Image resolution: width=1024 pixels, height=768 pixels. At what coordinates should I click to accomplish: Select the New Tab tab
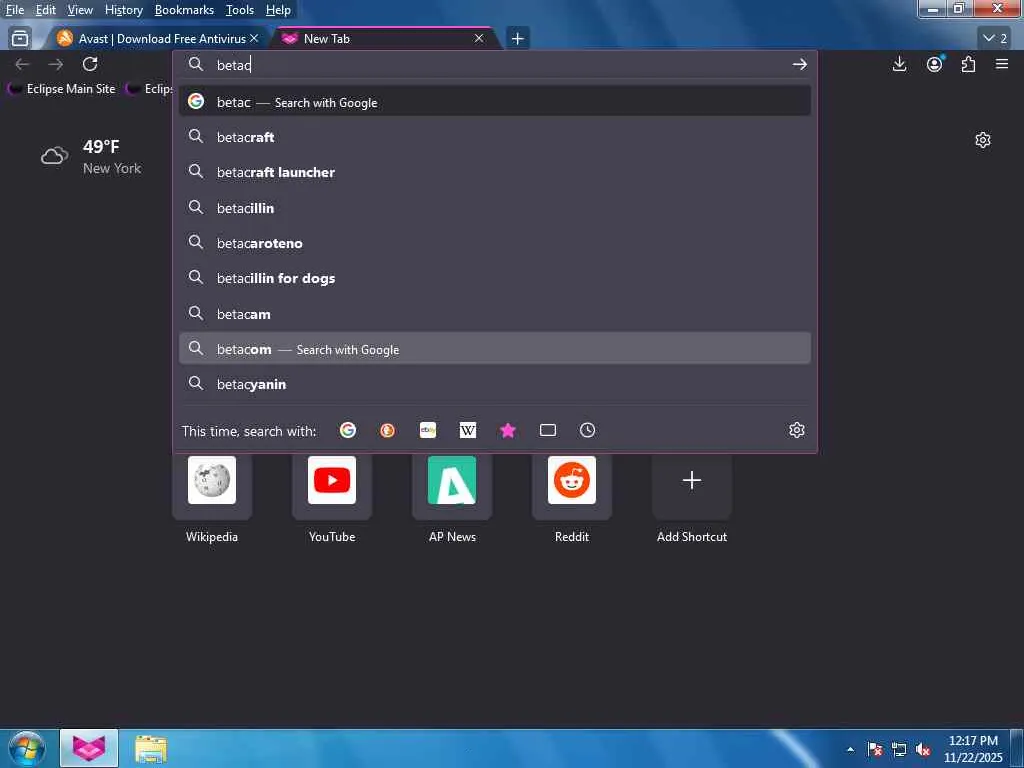[x=385, y=39]
